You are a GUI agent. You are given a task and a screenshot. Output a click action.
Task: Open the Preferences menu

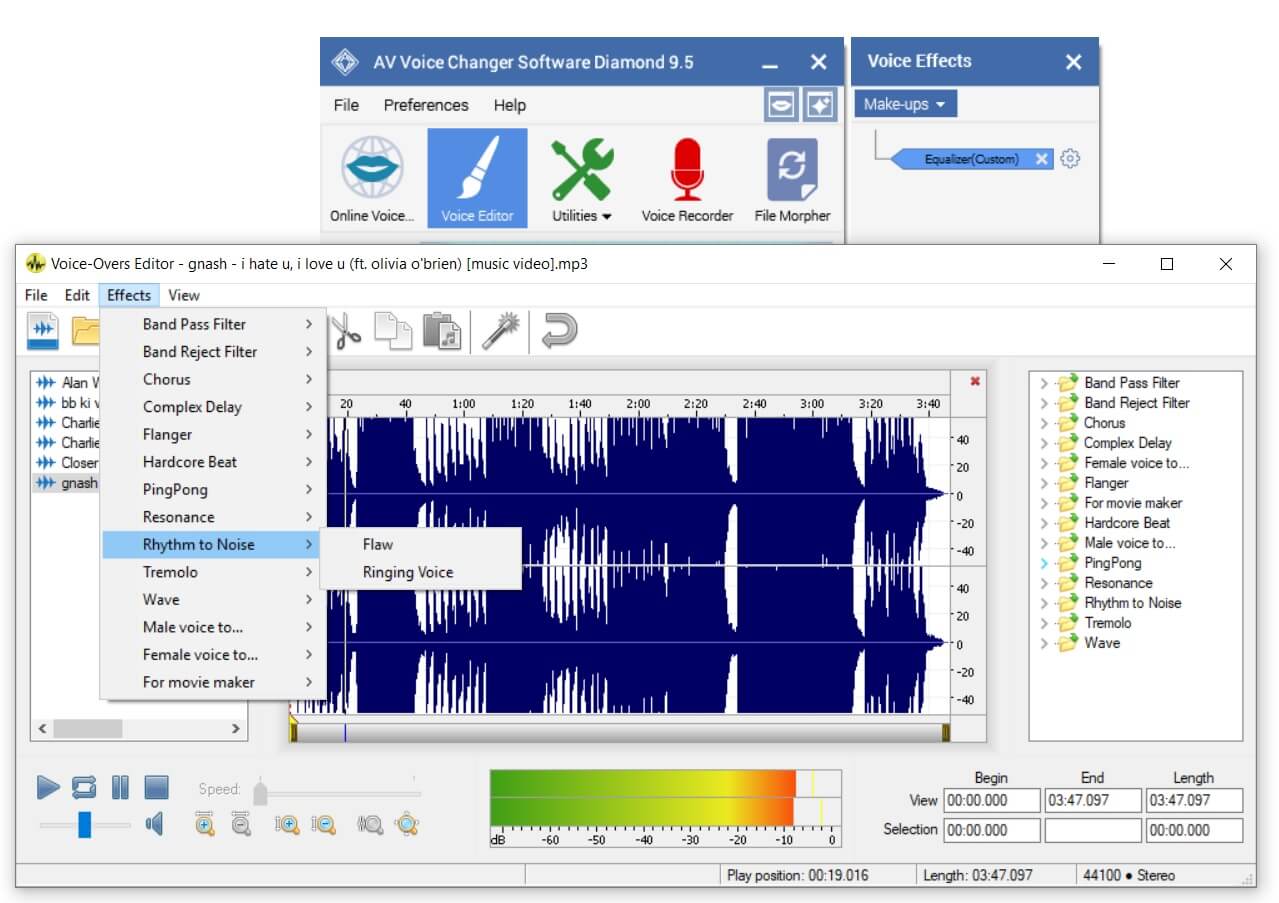tap(426, 104)
